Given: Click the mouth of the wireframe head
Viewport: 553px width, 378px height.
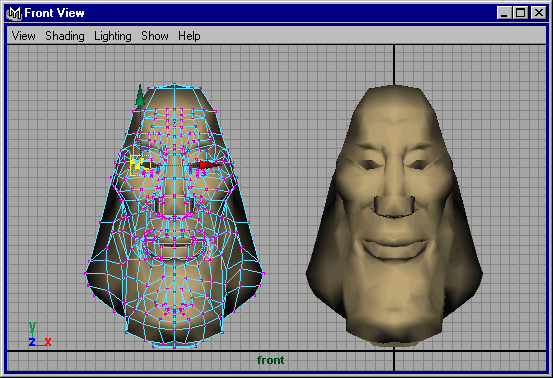Looking at the screenshot, I should tap(174, 244).
